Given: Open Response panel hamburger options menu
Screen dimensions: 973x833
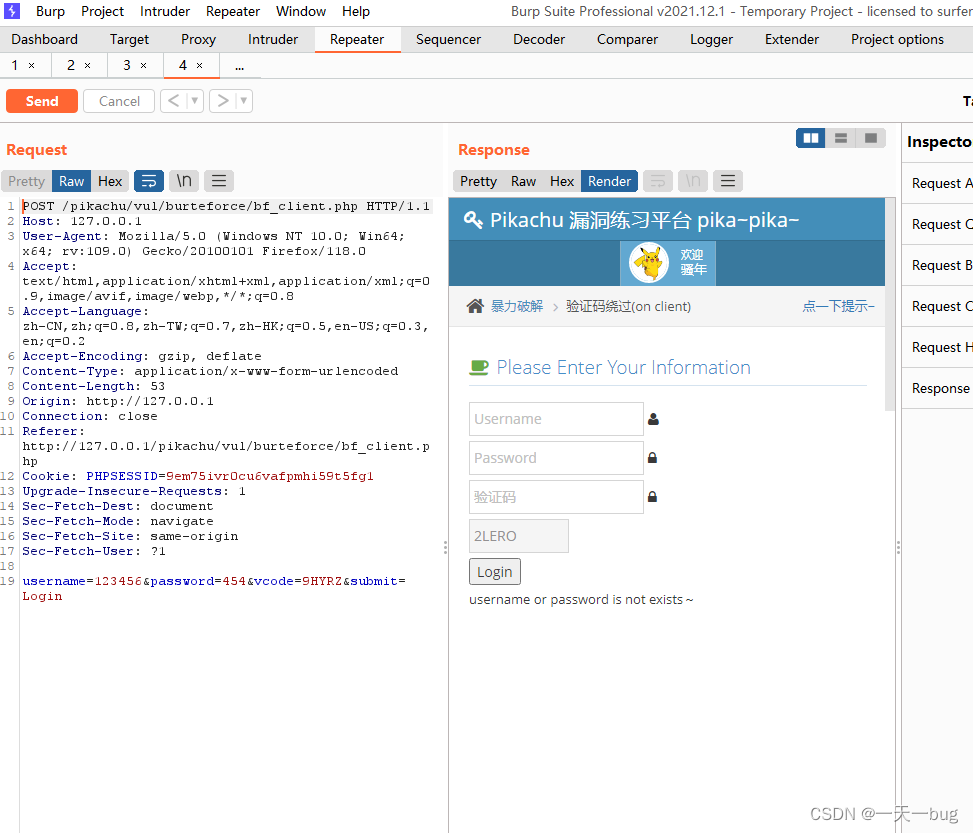Looking at the screenshot, I should tap(728, 181).
